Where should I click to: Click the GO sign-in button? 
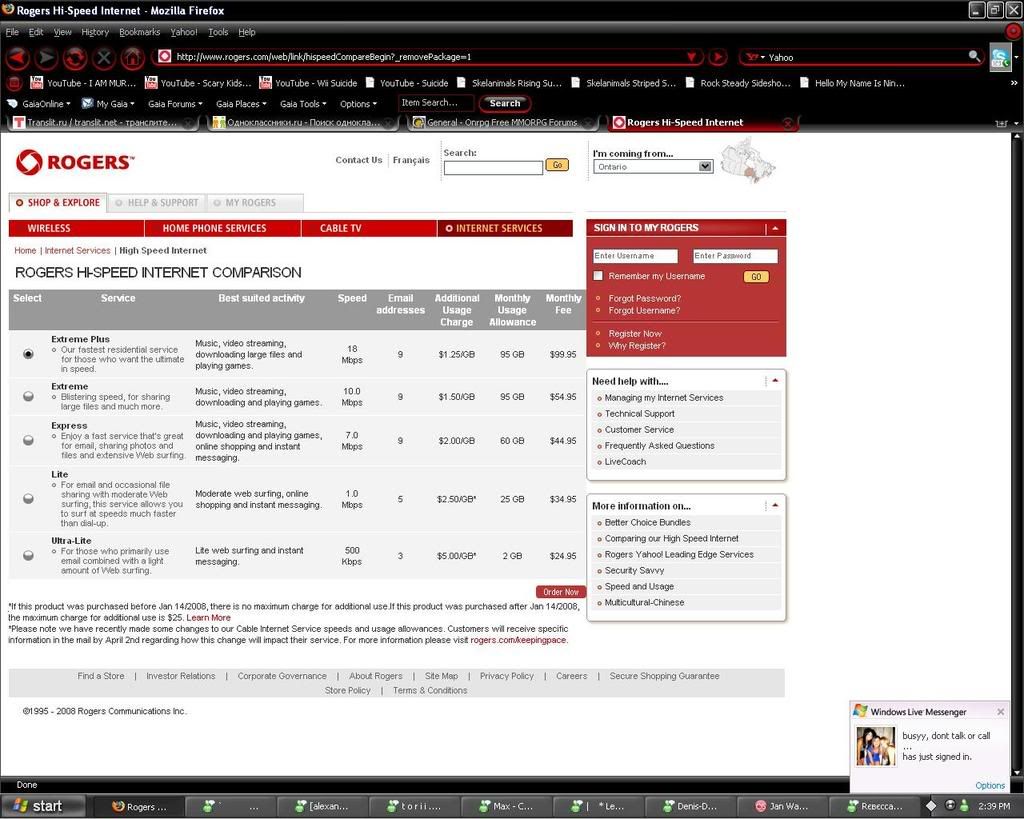point(756,276)
